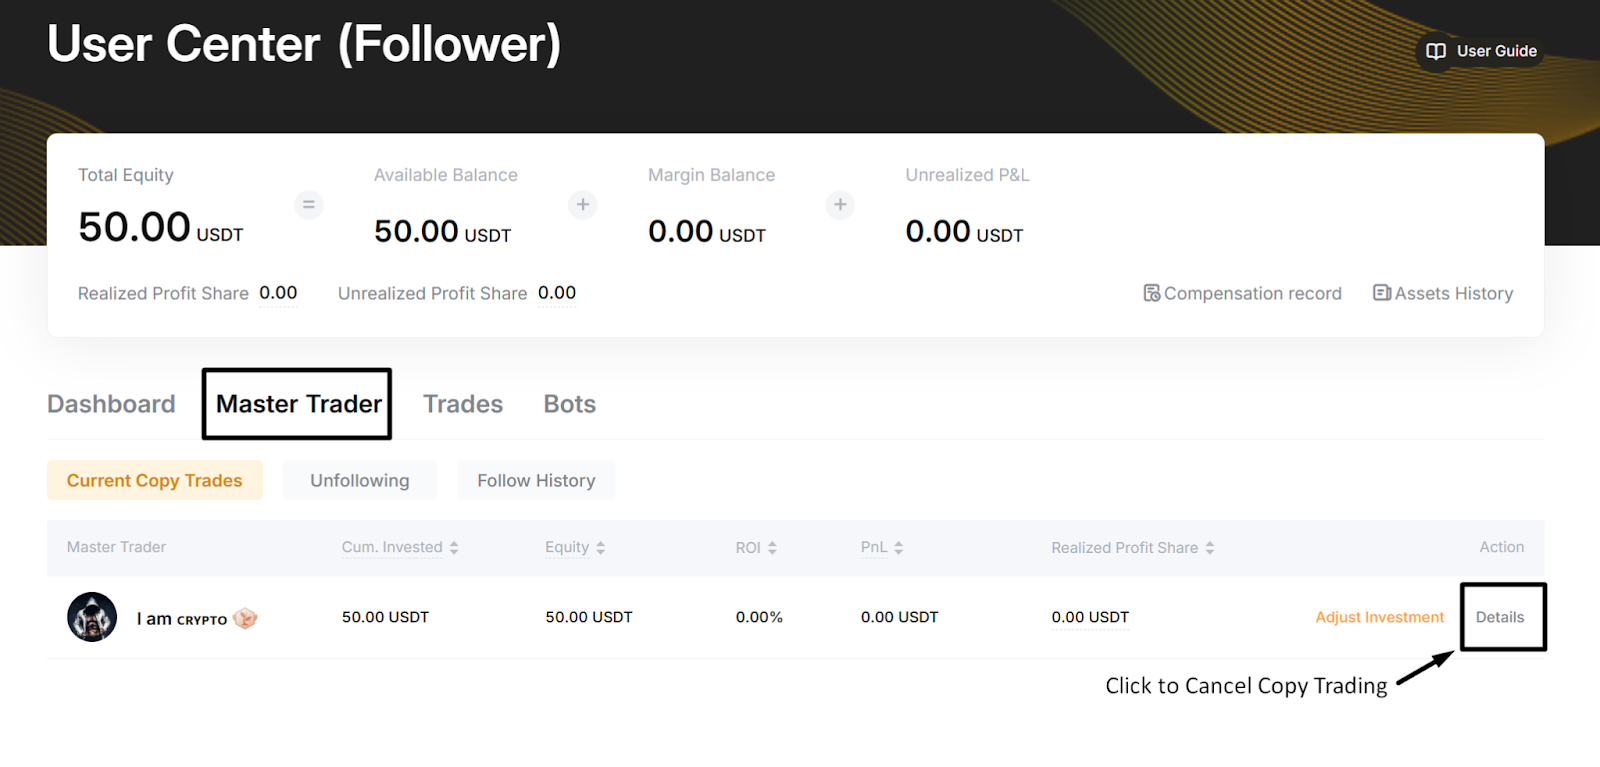
Task: Switch to the Bots tab
Action: point(569,404)
